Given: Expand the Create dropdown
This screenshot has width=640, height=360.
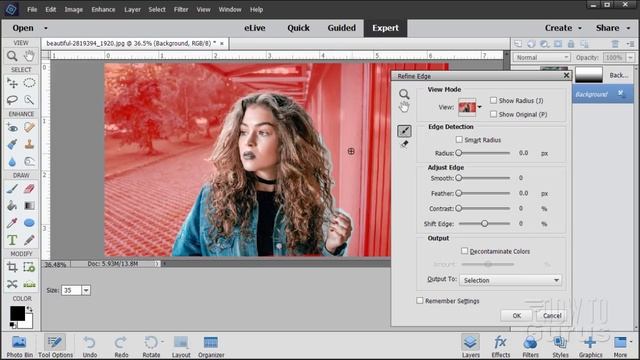Looking at the screenshot, I should click(x=580, y=28).
